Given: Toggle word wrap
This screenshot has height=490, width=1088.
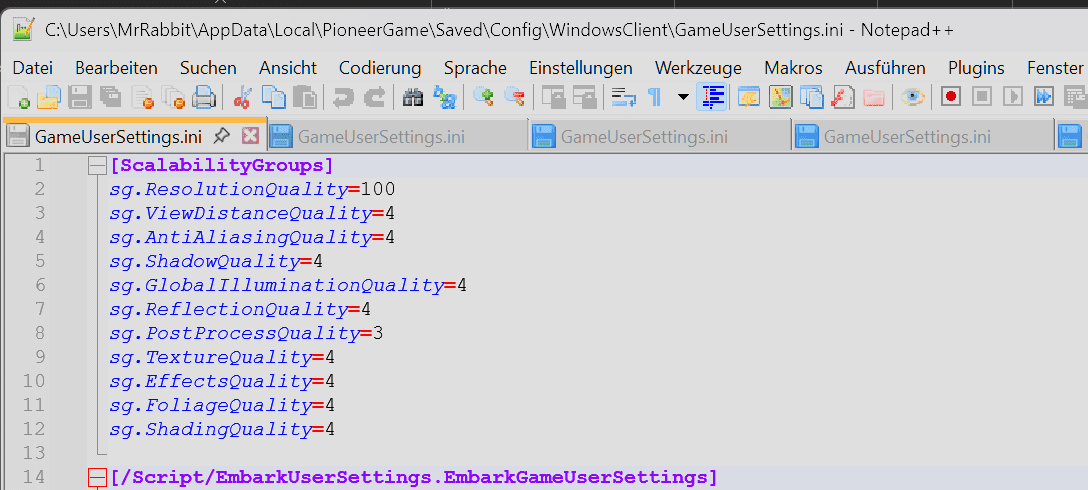Looking at the screenshot, I should [623, 97].
